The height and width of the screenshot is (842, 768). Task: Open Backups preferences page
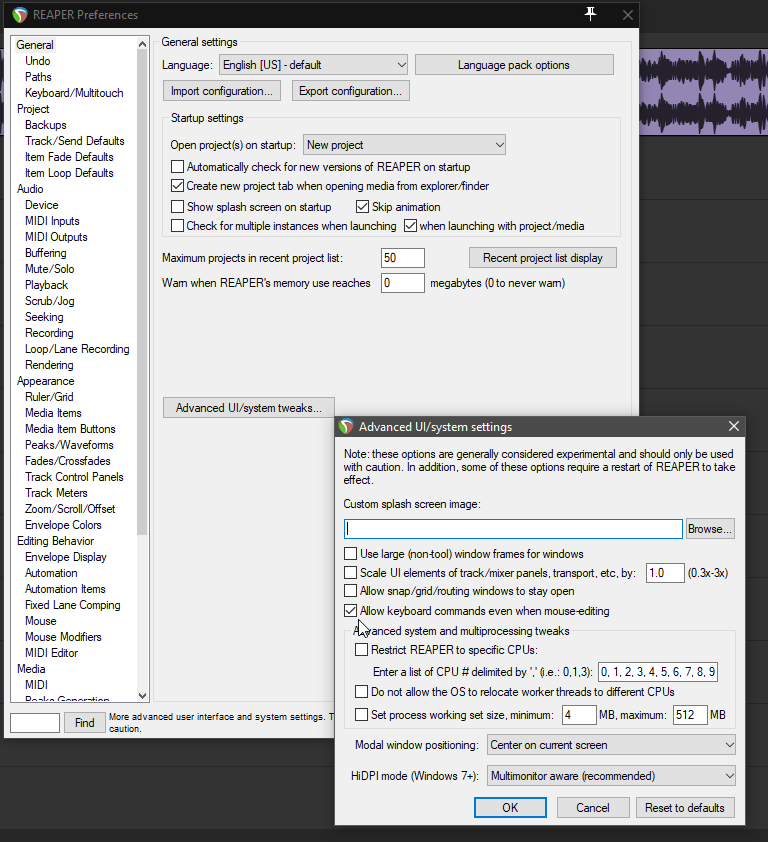coord(46,125)
